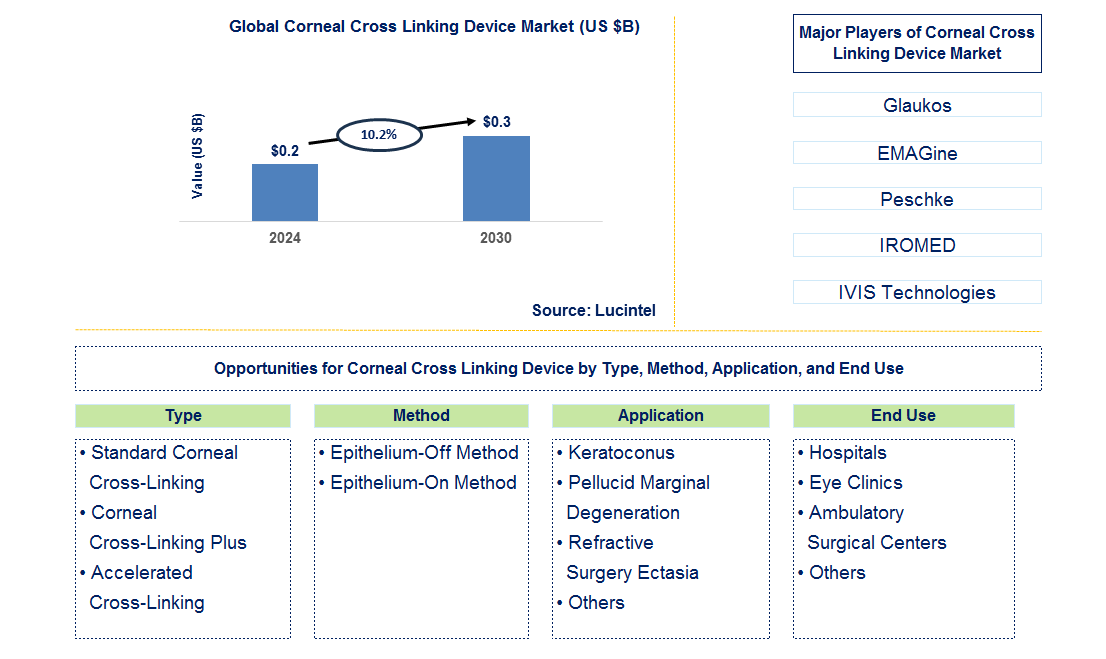Select the End Use column header
The width and height of the screenshot is (1106, 659).
coord(903,415)
